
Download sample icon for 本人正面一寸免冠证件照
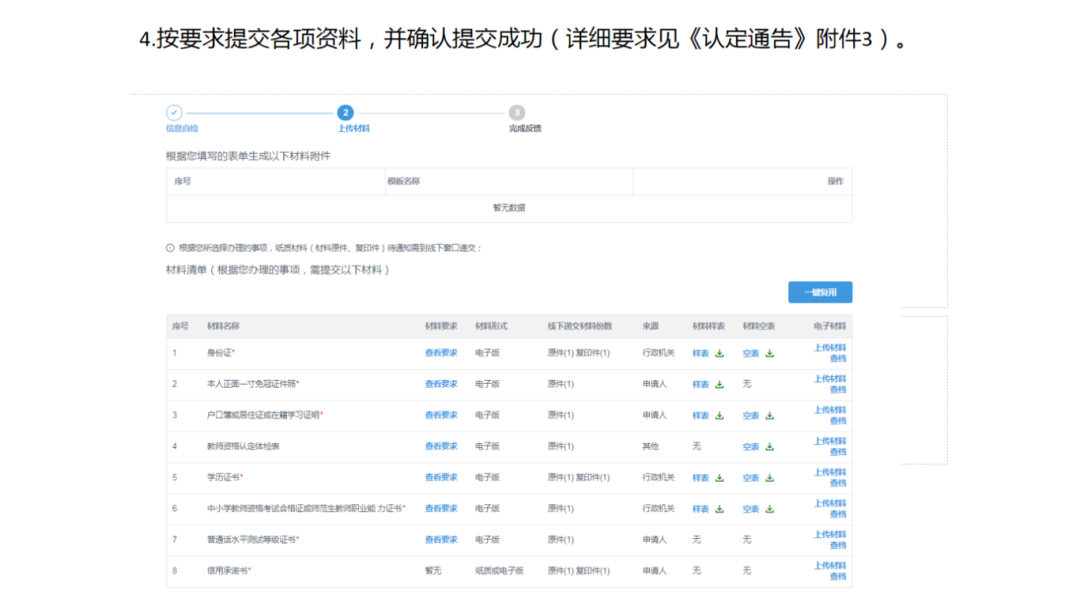point(719,385)
